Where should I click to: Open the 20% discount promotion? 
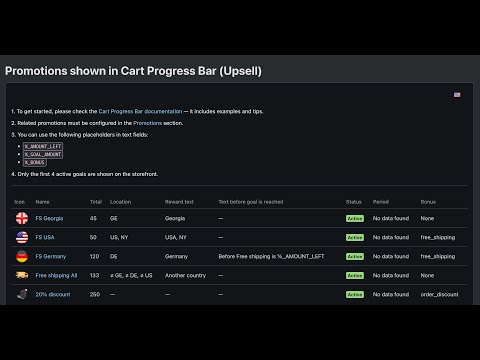53,294
